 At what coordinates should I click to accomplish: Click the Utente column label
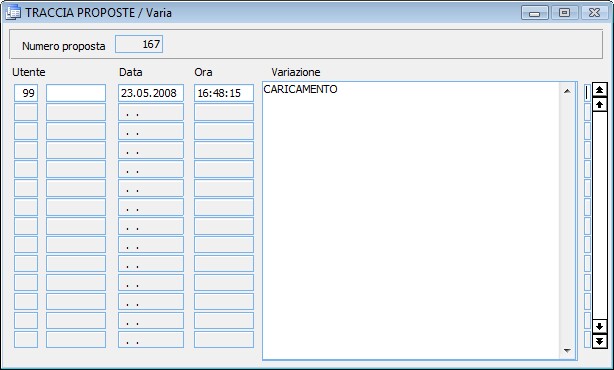click(x=29, y=72)
